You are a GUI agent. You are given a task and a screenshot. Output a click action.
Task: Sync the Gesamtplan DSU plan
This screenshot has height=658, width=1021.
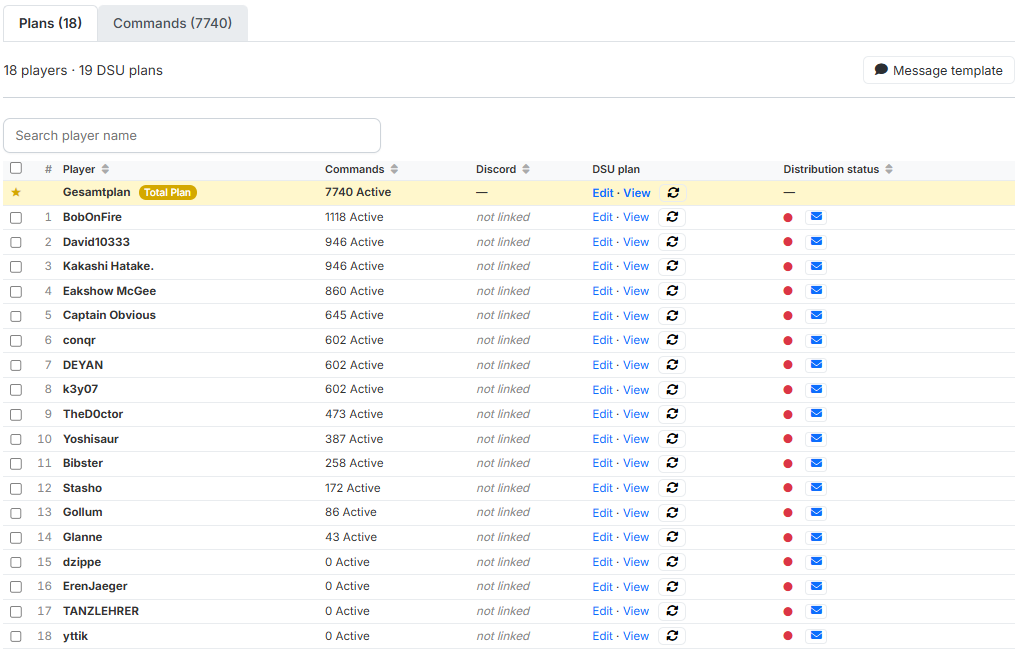coord(673,193)
